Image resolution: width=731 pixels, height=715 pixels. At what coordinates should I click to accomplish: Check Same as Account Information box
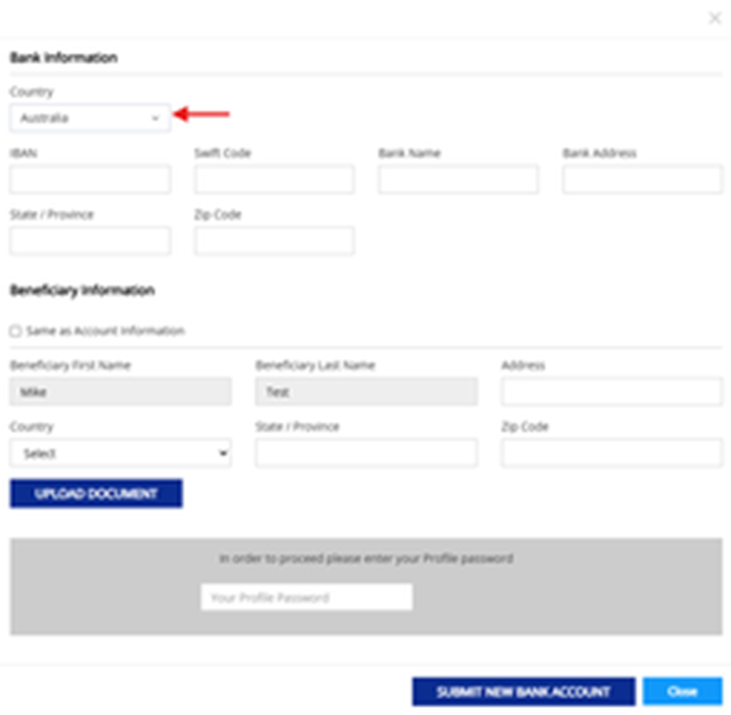(15, 331)
